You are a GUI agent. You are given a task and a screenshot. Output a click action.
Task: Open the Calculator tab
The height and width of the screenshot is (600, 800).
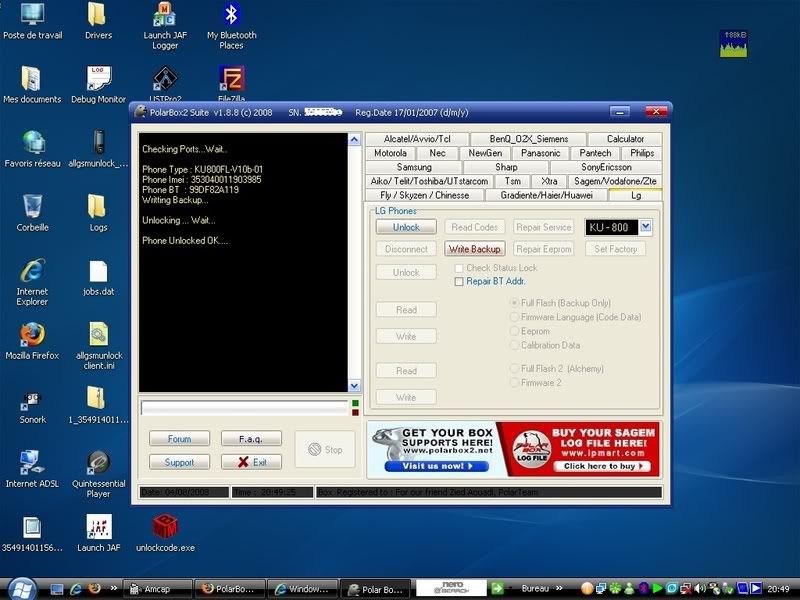[625, 139]
